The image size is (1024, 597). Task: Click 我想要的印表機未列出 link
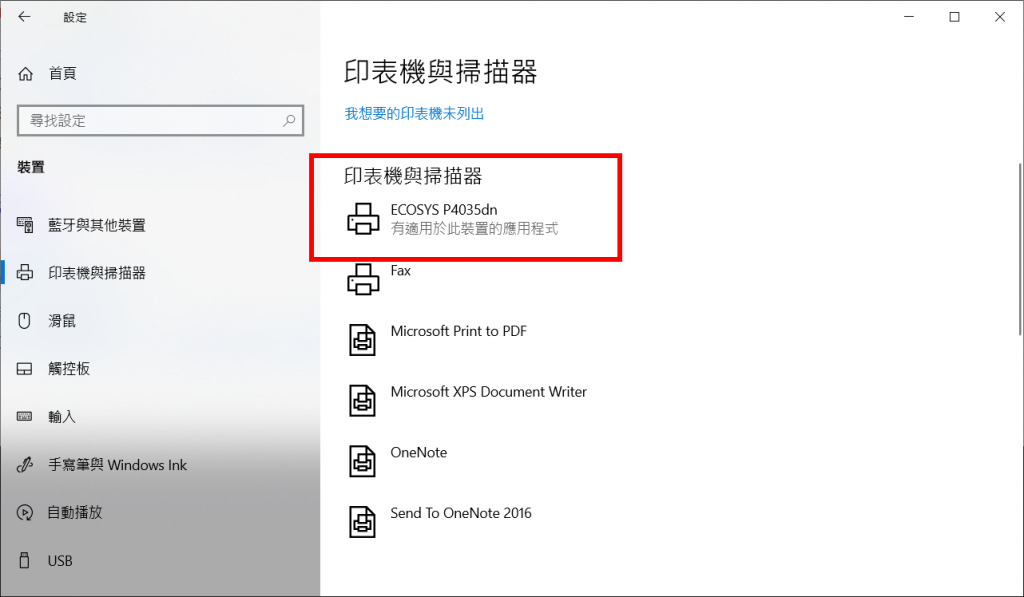(414, 114)
